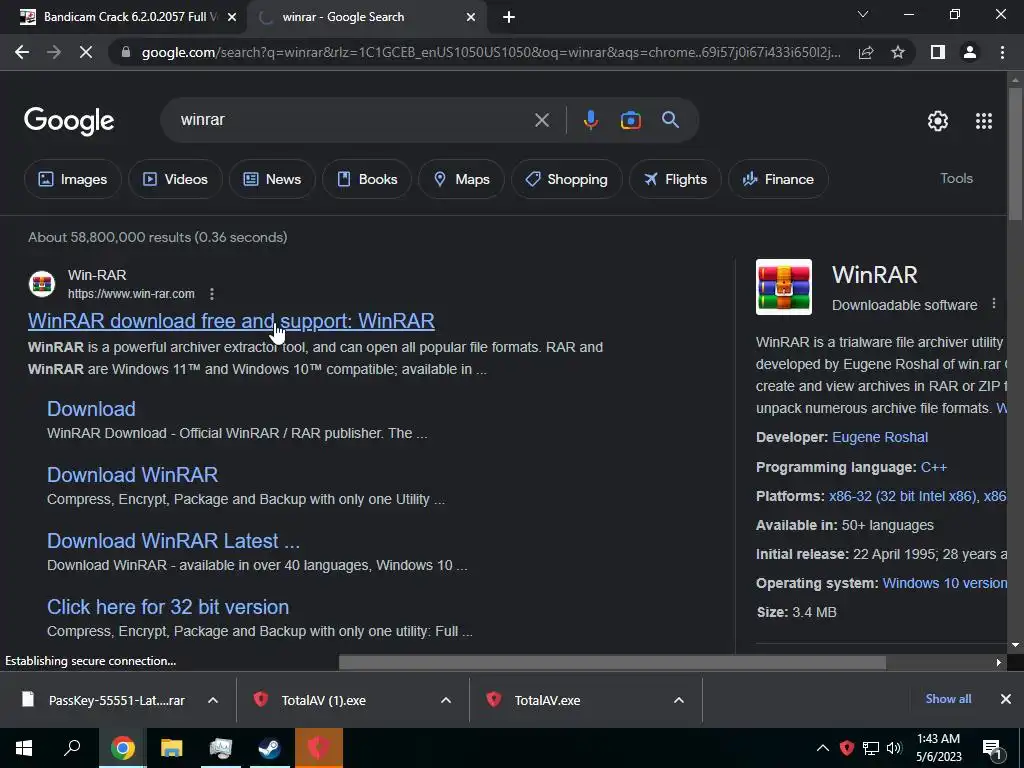Stop loading the page with X button
This screenshot has height=768, width=1024.
[x=86, y=52]
